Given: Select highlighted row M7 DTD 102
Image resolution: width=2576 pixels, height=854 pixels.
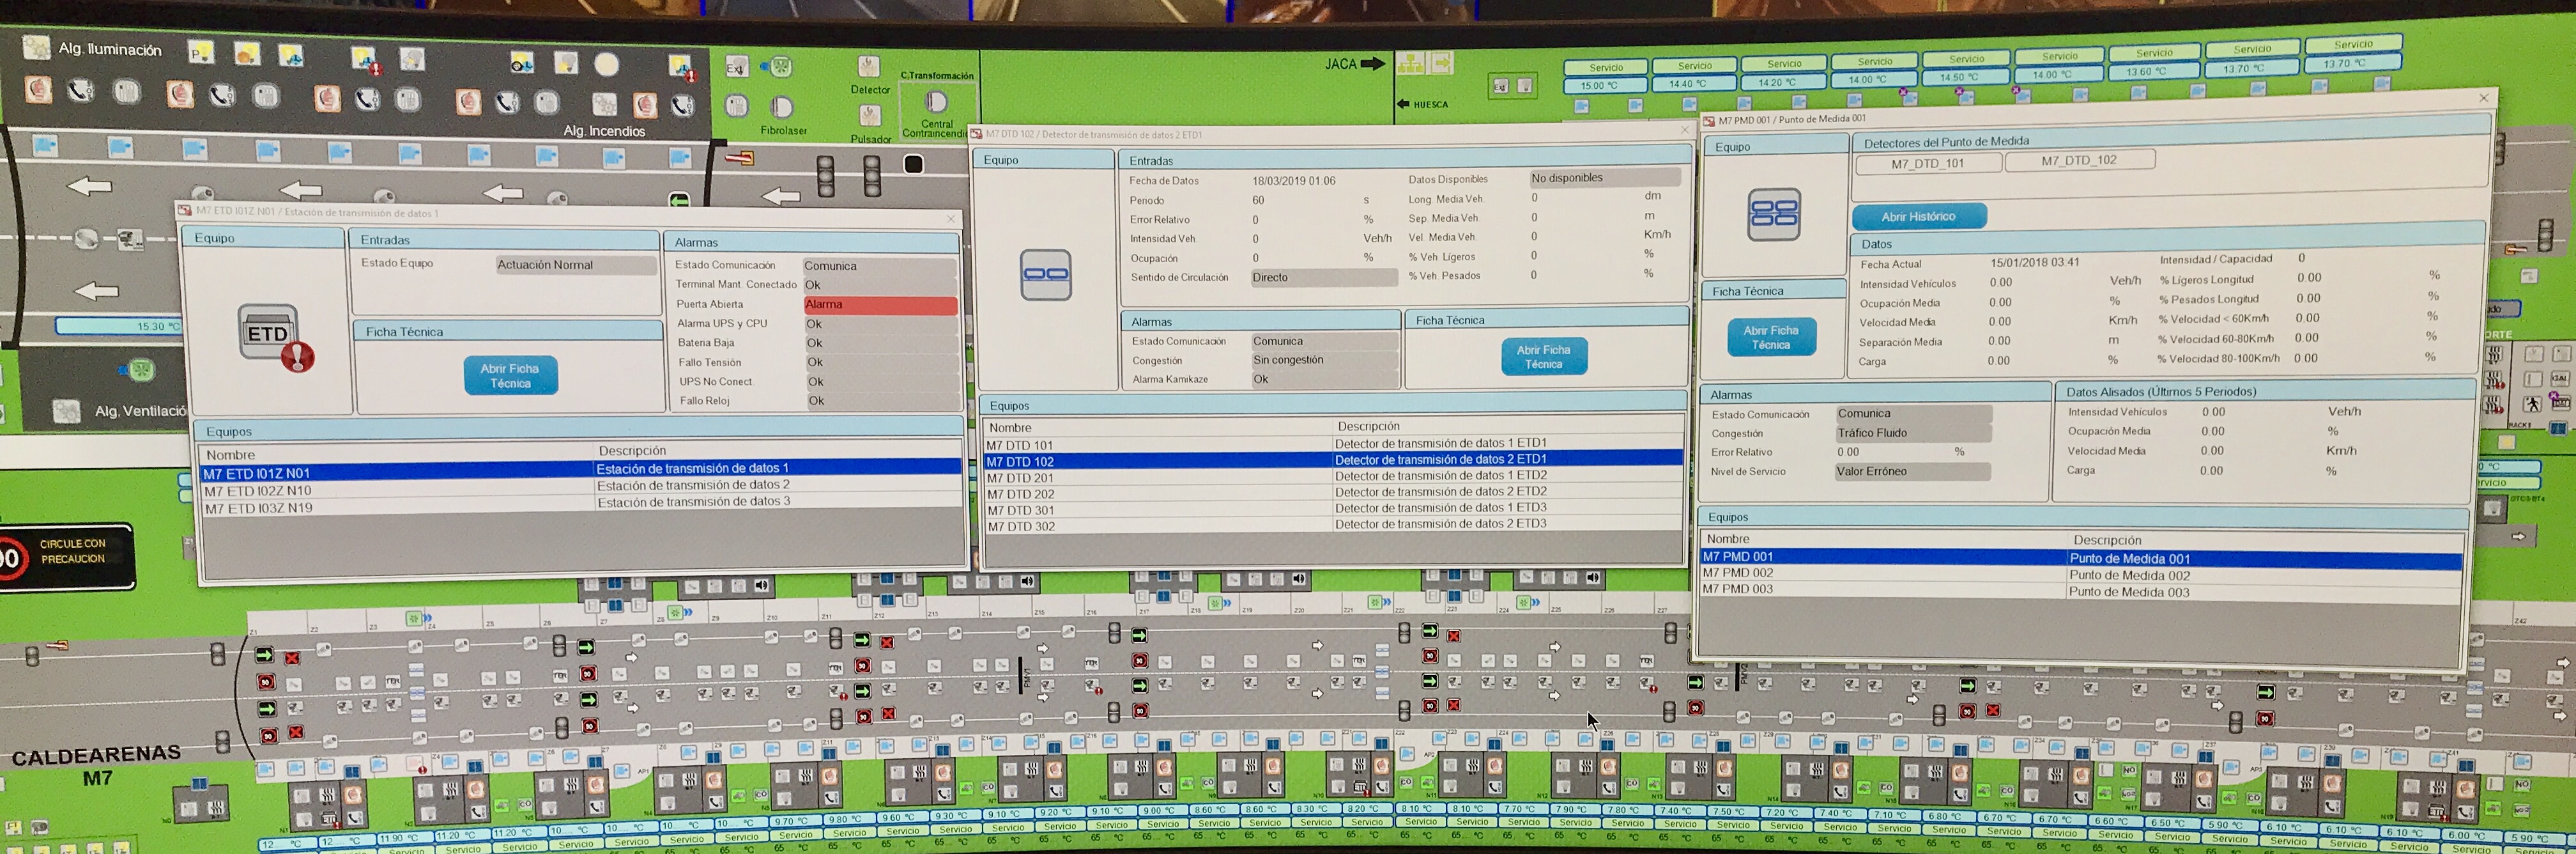Looking at the screenshot, I should 1333,460.
